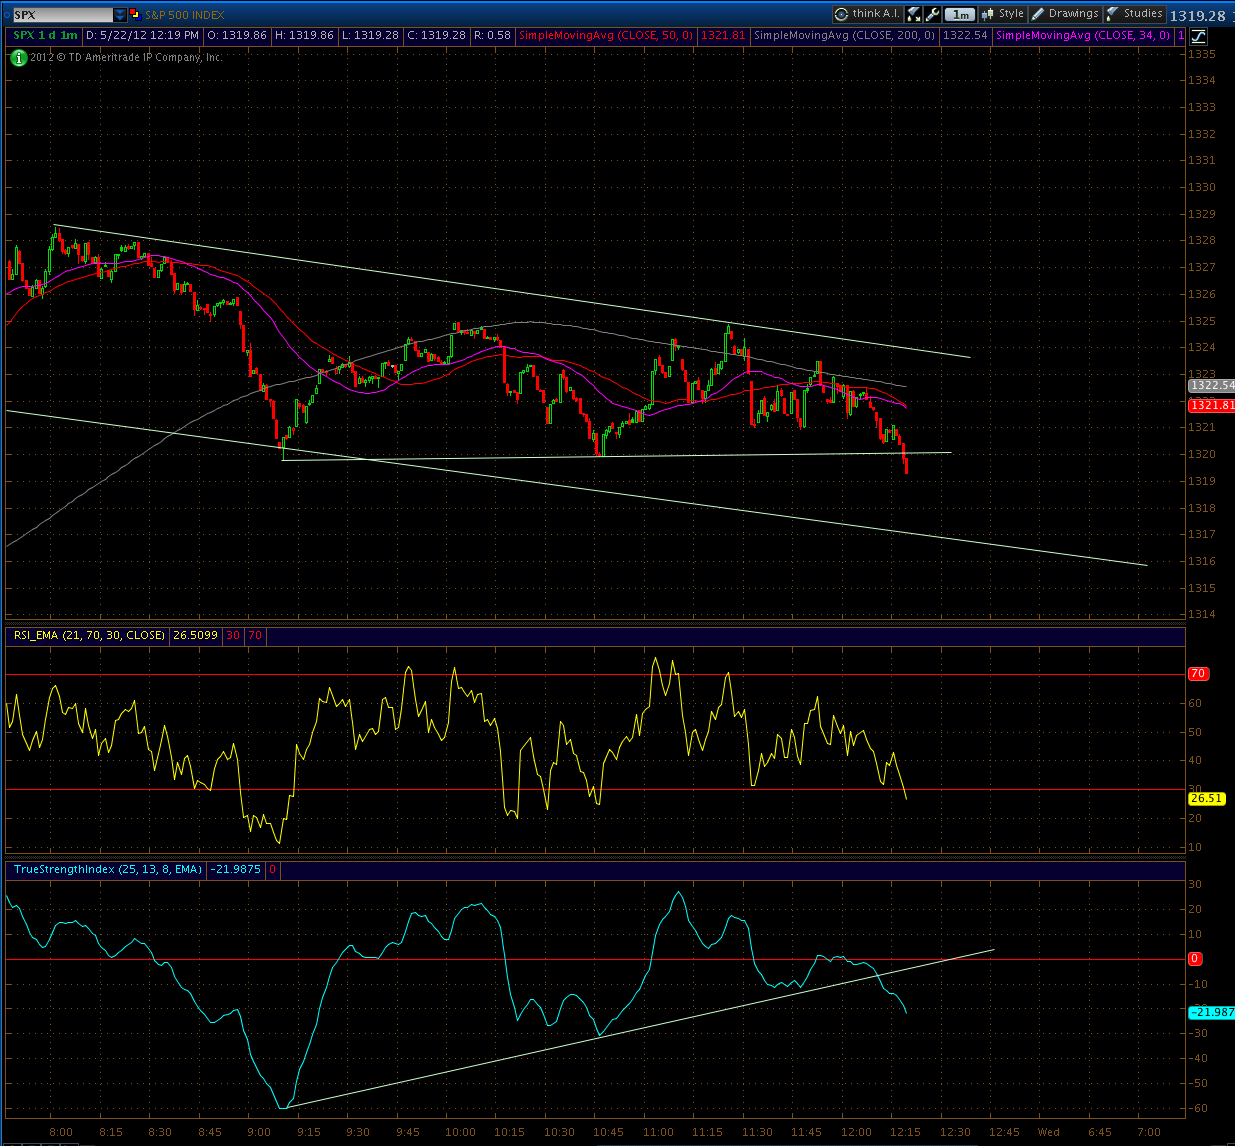
Task: Click the yellow 26.51 RSI value bubble
Action: click(x=1206, y=798)
